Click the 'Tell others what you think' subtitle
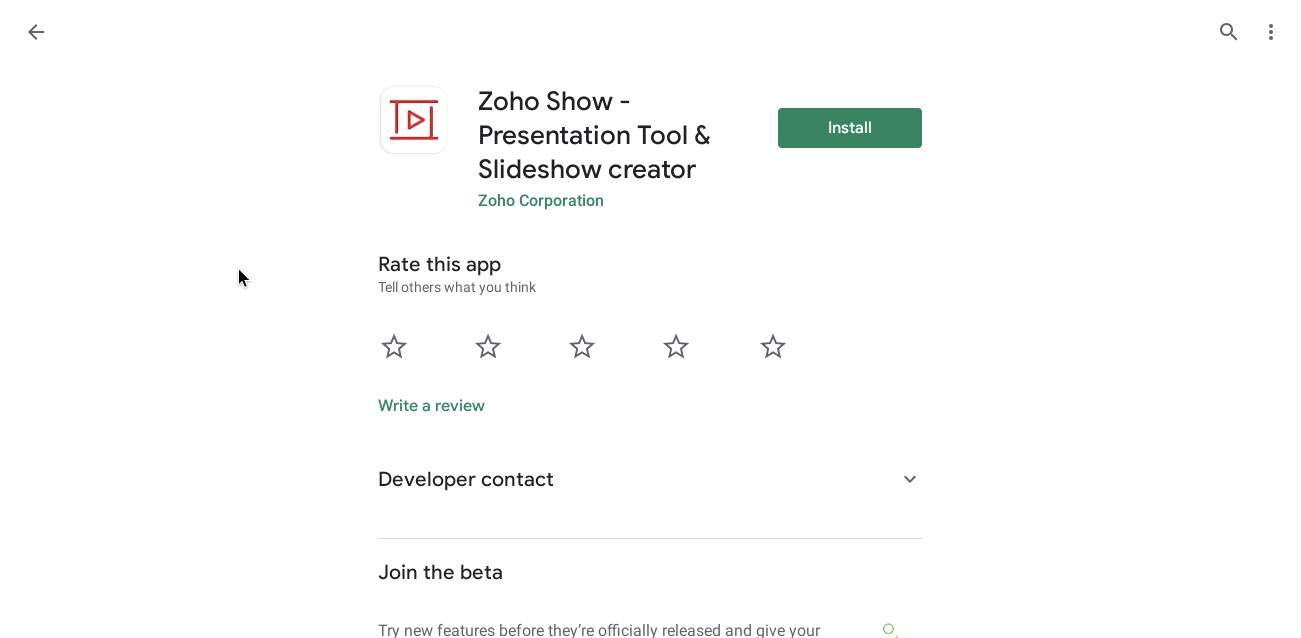 click(x=457, y=288)
